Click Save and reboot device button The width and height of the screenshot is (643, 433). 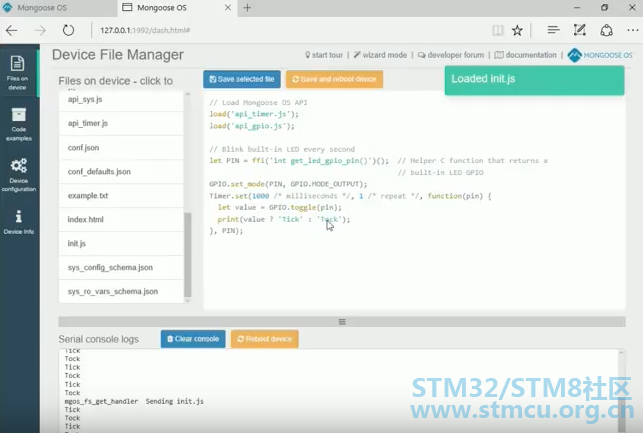tap(335, 79)
